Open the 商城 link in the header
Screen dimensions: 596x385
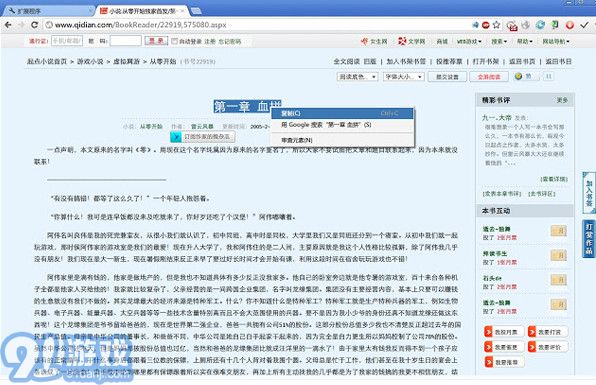point(442,41)
